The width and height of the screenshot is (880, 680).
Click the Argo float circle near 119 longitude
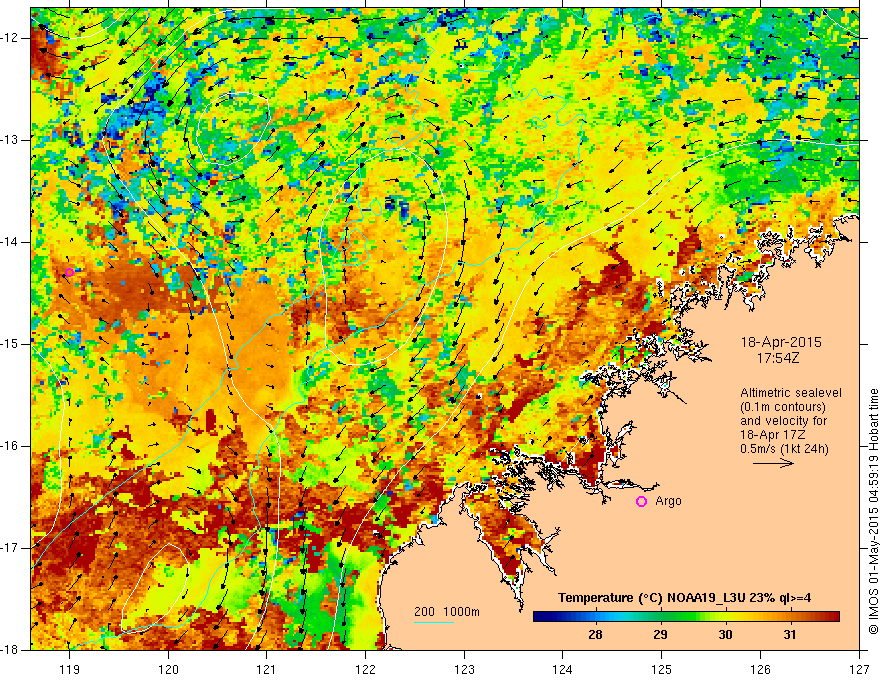(69, 273)
